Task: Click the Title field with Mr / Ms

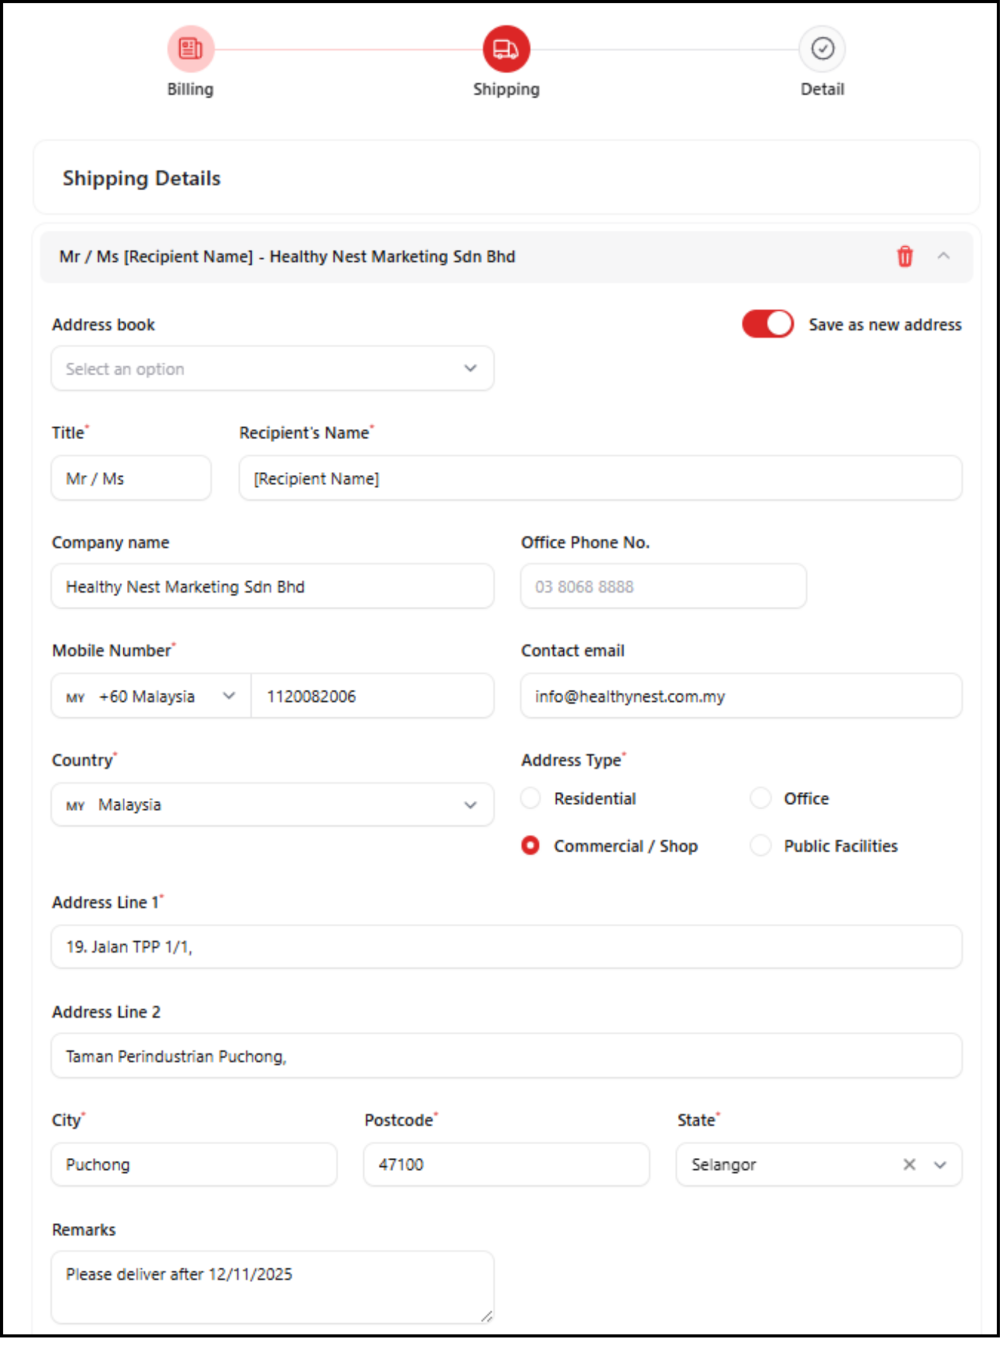Action: [x=131, y=478]
